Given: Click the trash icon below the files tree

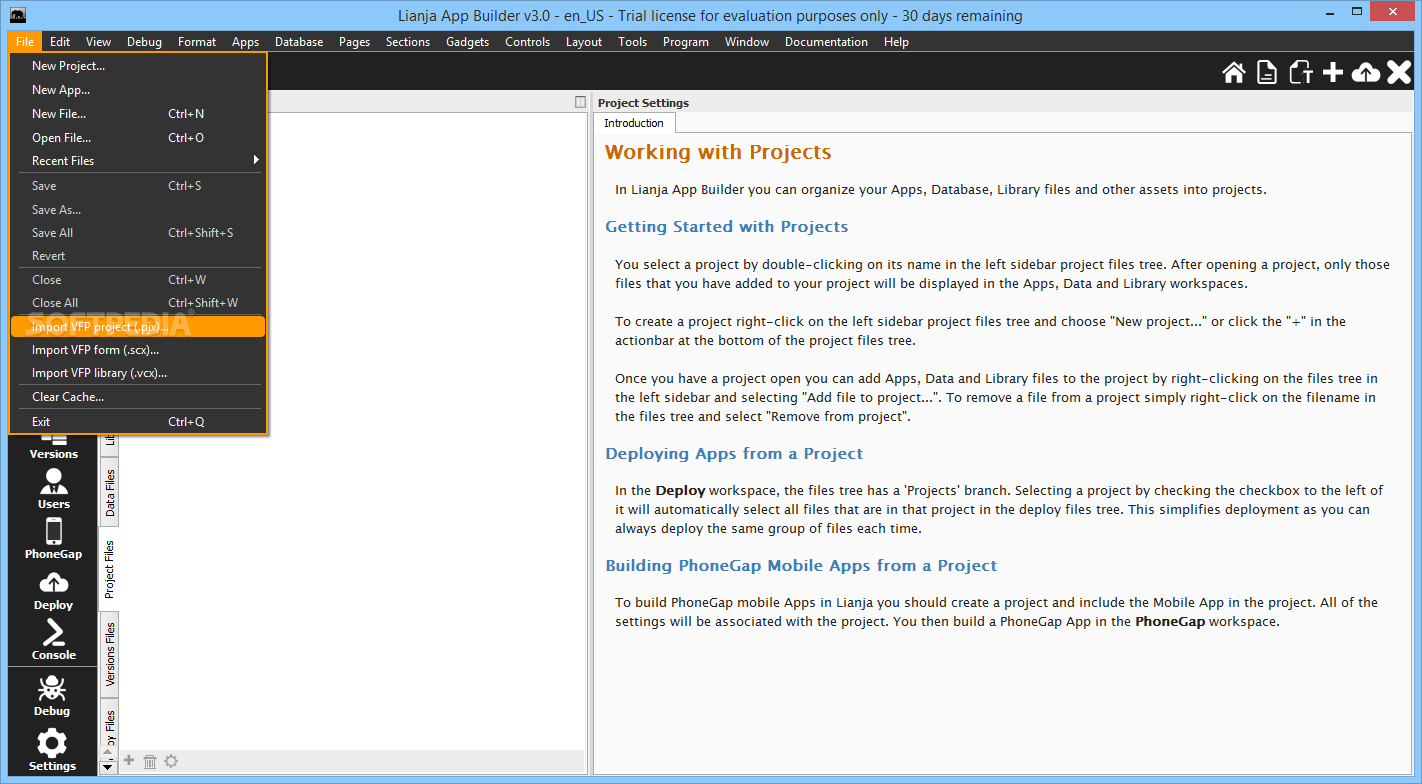Looking at the screenshot, I should coord(150,762).
